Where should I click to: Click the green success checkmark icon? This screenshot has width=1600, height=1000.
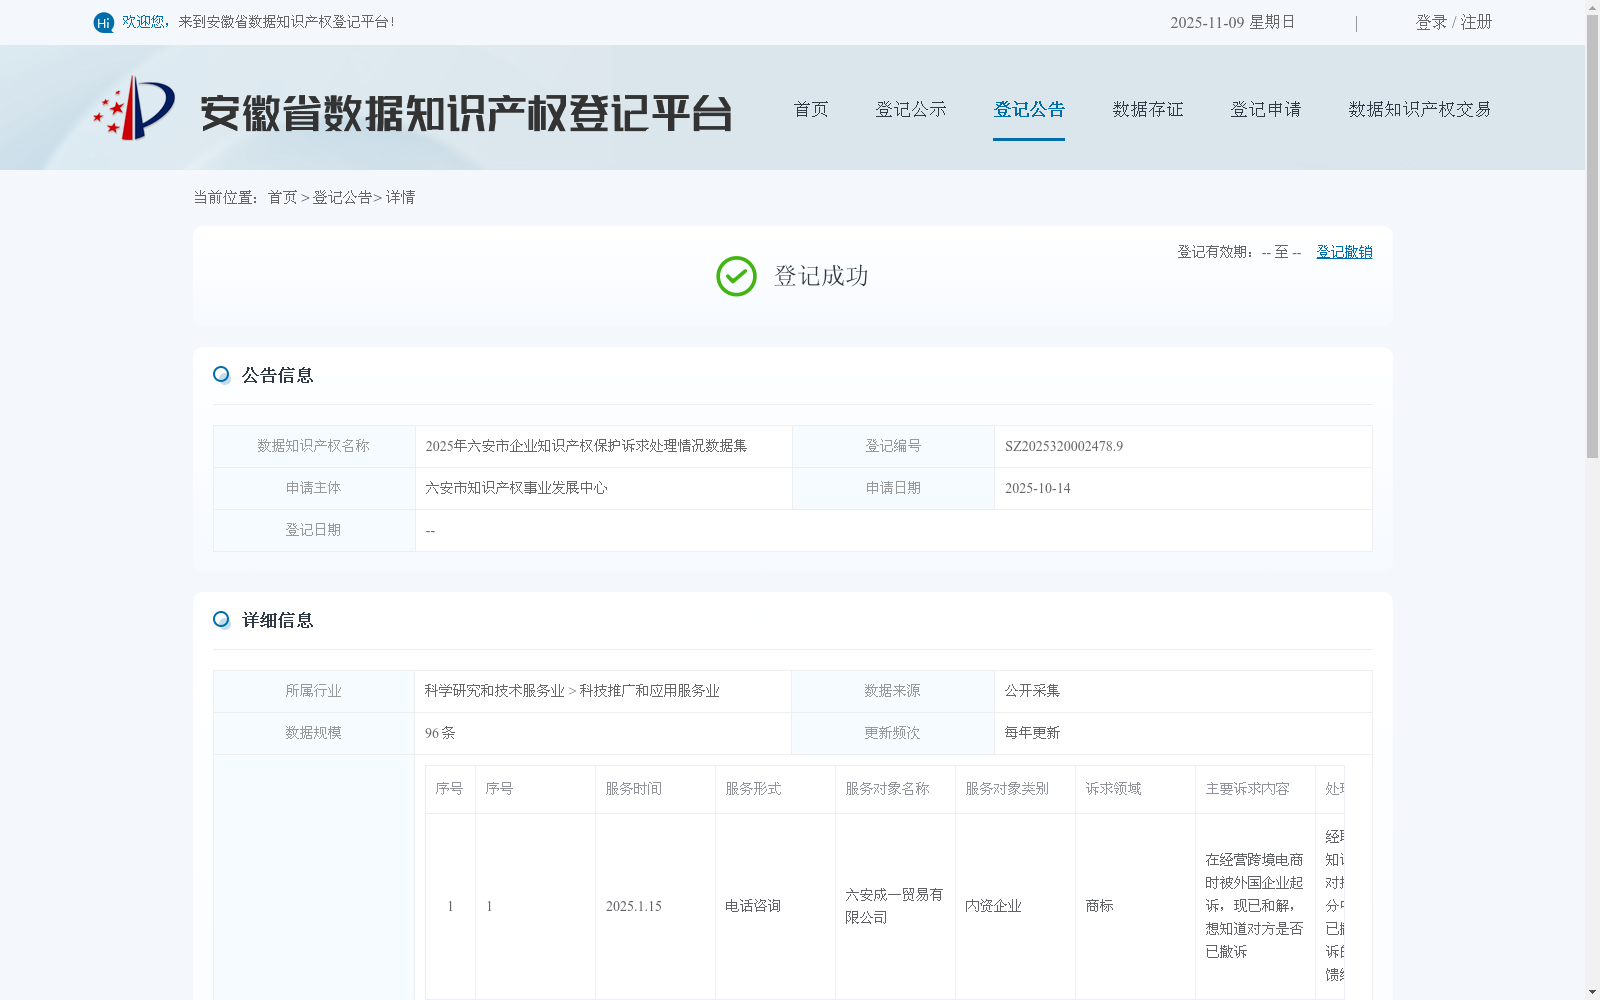(736, 276)
